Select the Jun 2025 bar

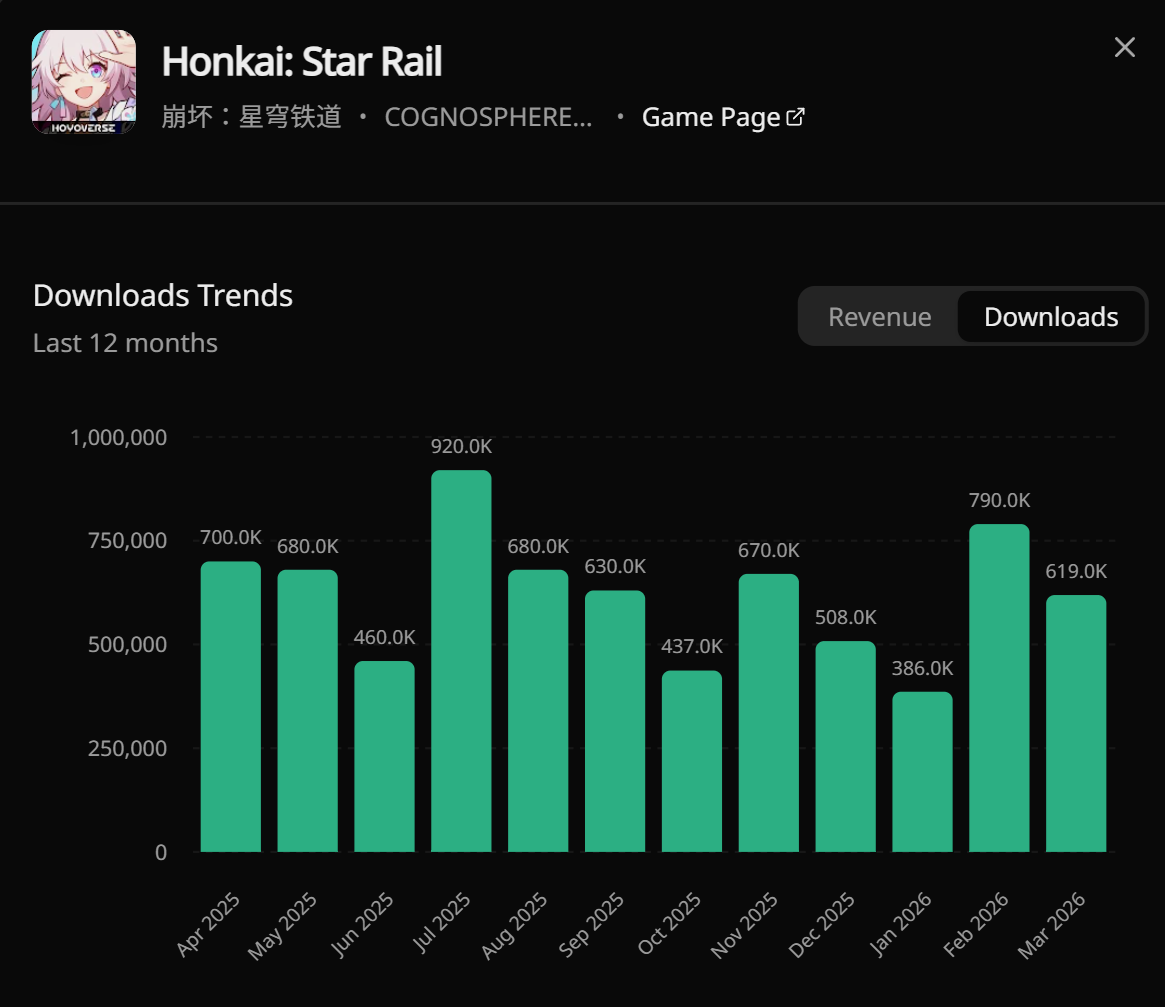pyautogui.click(x=384, y=757)
